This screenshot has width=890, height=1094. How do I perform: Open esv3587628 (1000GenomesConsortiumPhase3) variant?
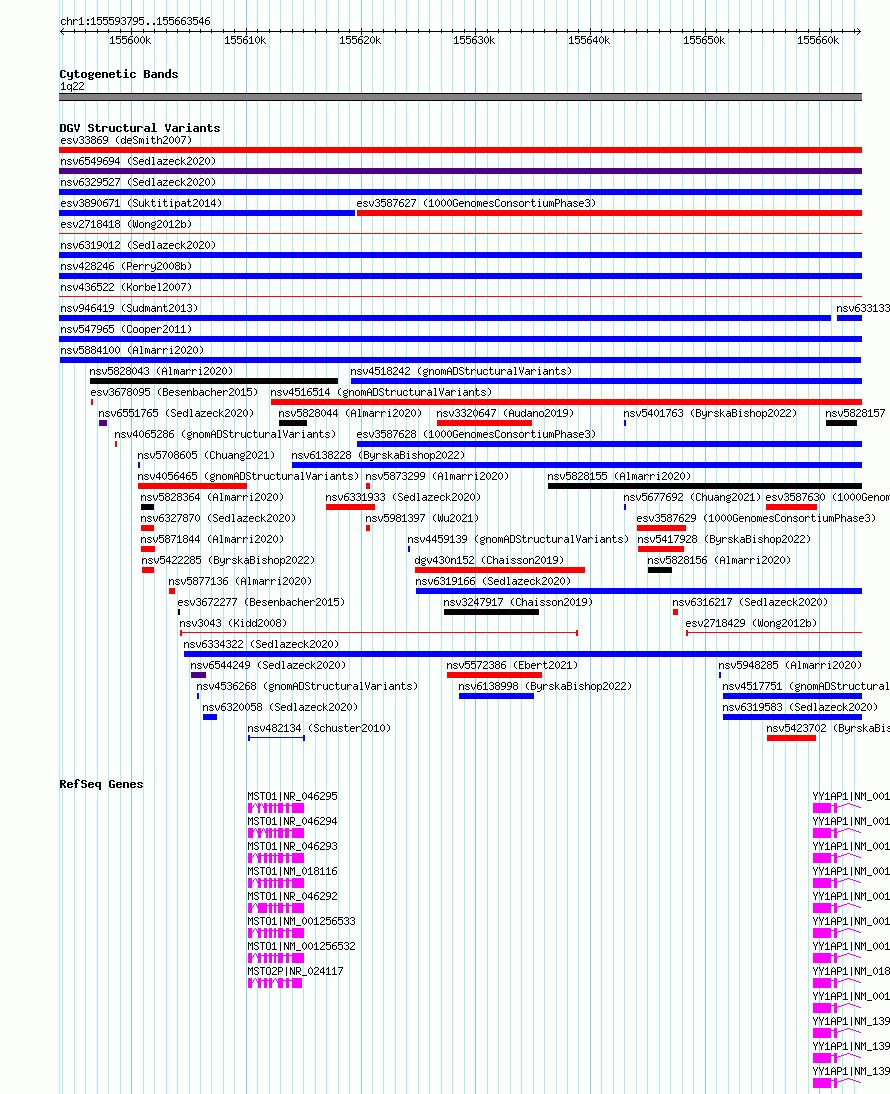pos(609,444)
